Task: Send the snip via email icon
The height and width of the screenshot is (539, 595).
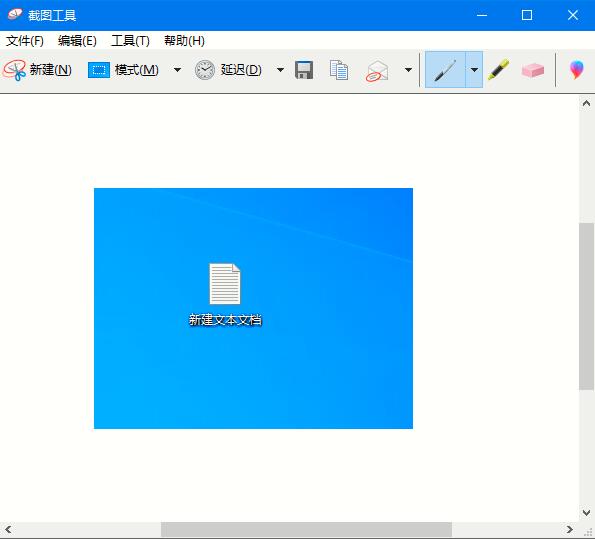Action: [x=377, y=71]
